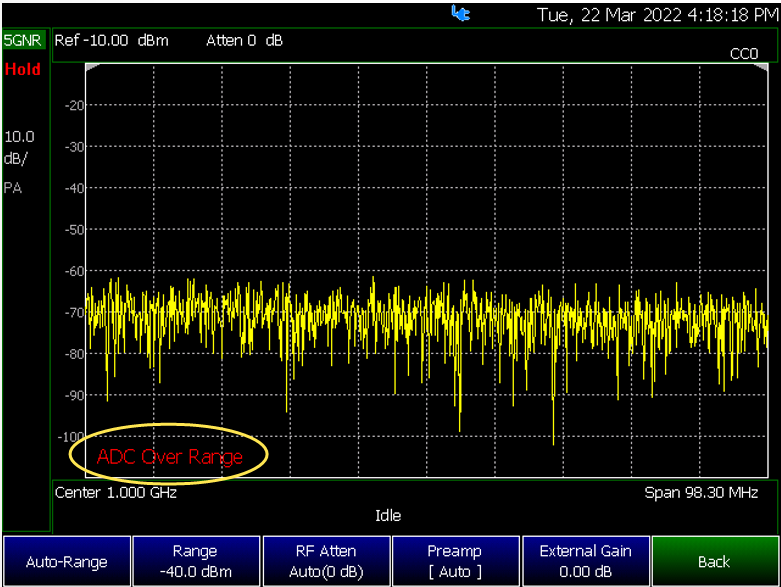Select the Center 1.000 GHz readout
The height and width of the screenshot is (587, 781).
(x=116, y=492)
